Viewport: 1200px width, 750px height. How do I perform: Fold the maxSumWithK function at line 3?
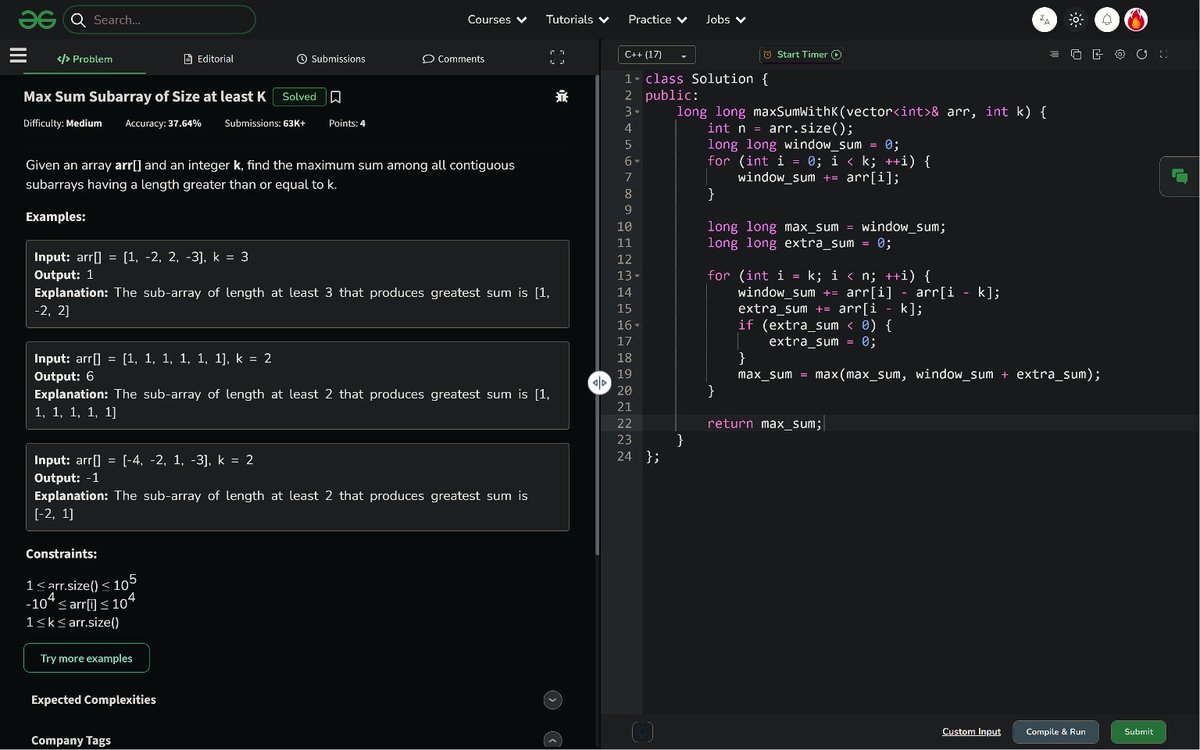637,112
